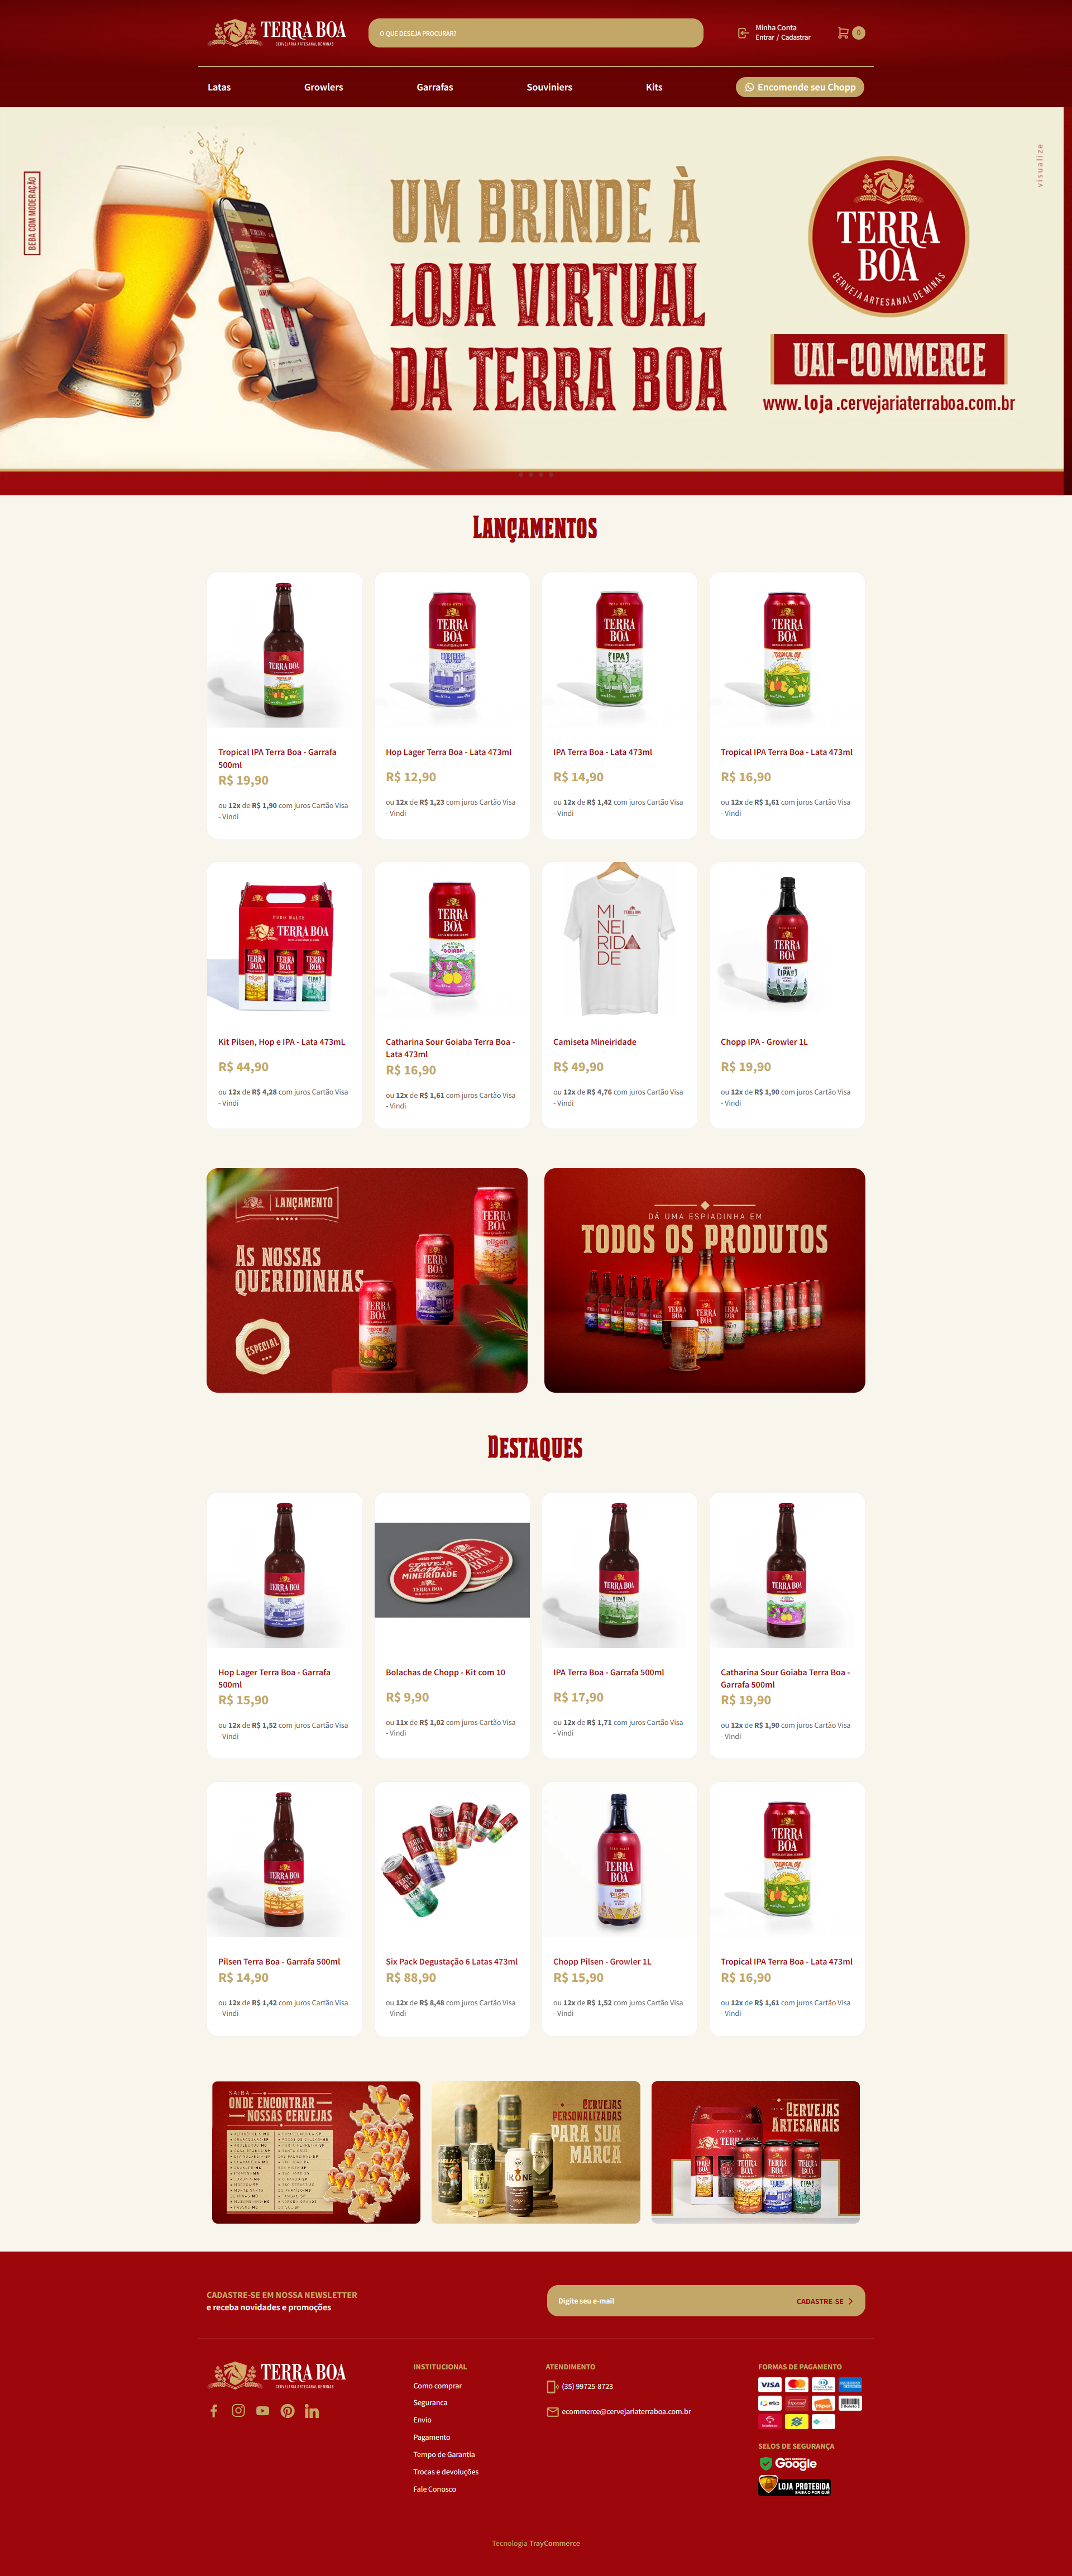Open the Todos os Produtos banner
1072x2576 pixels.
704,1280
